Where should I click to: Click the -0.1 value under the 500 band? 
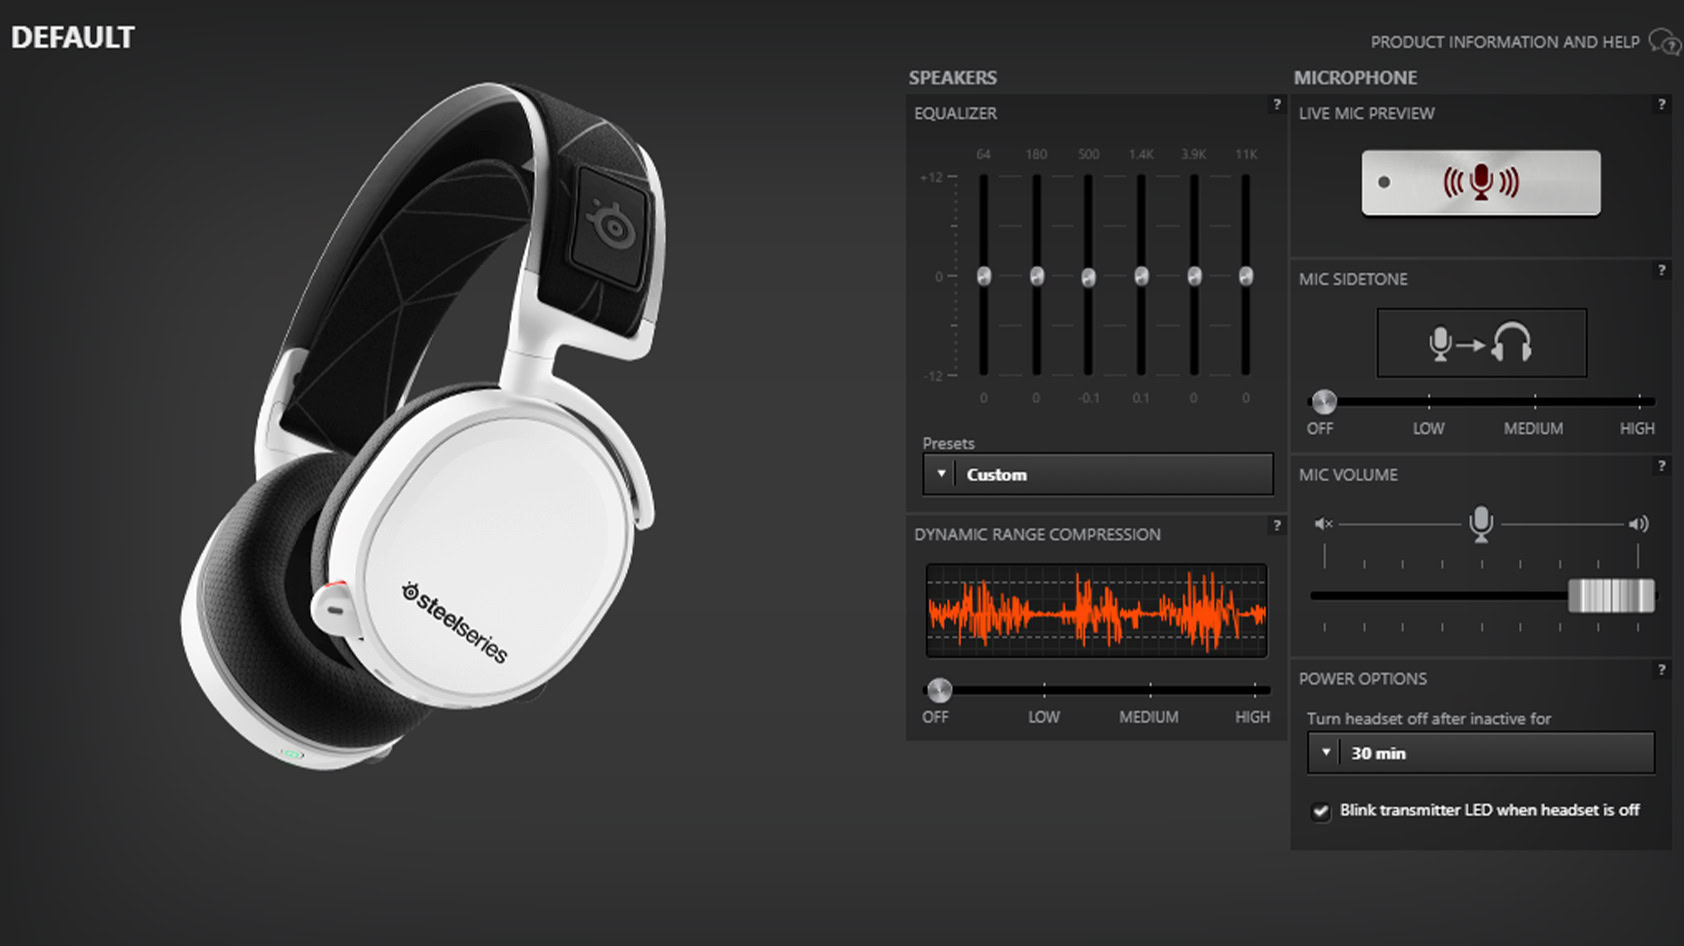pyautogui.click(x=1089, y=398)
